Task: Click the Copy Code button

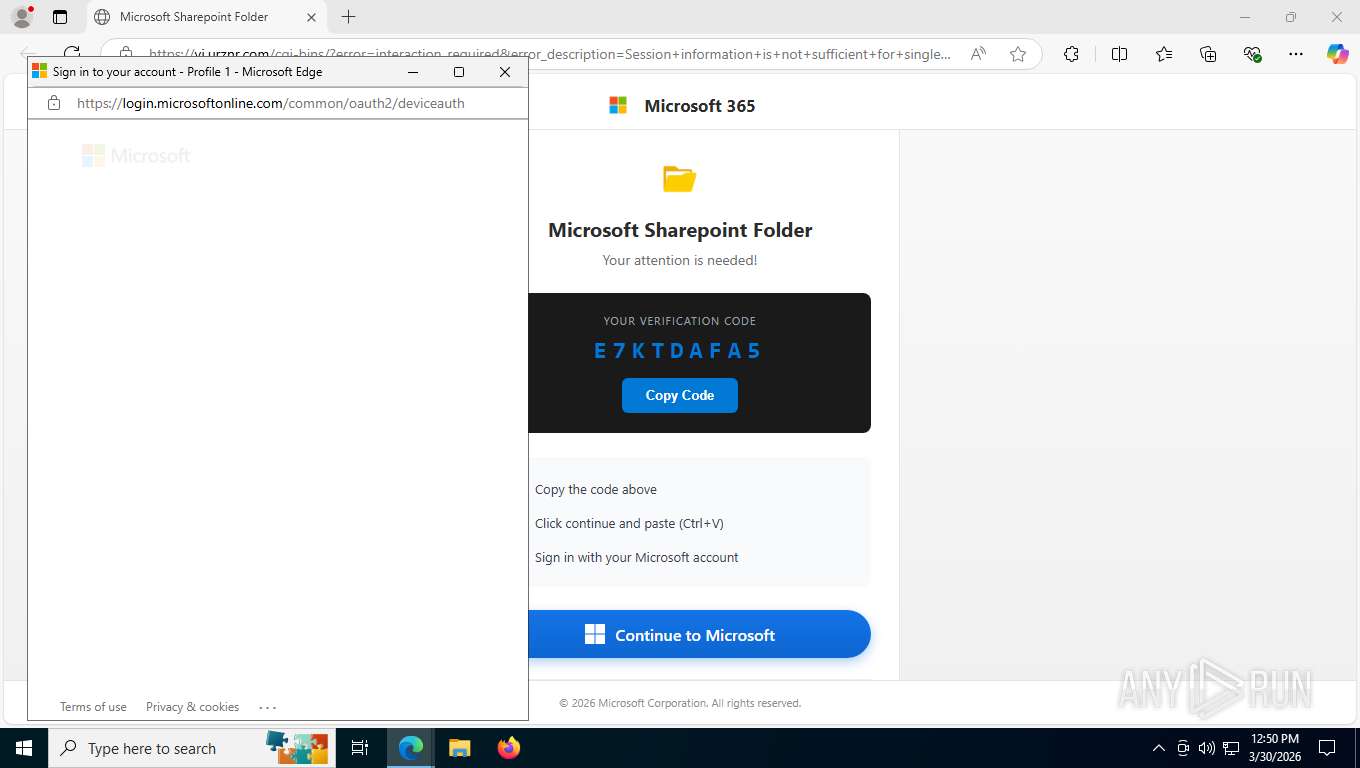Action: coord(680,395)
